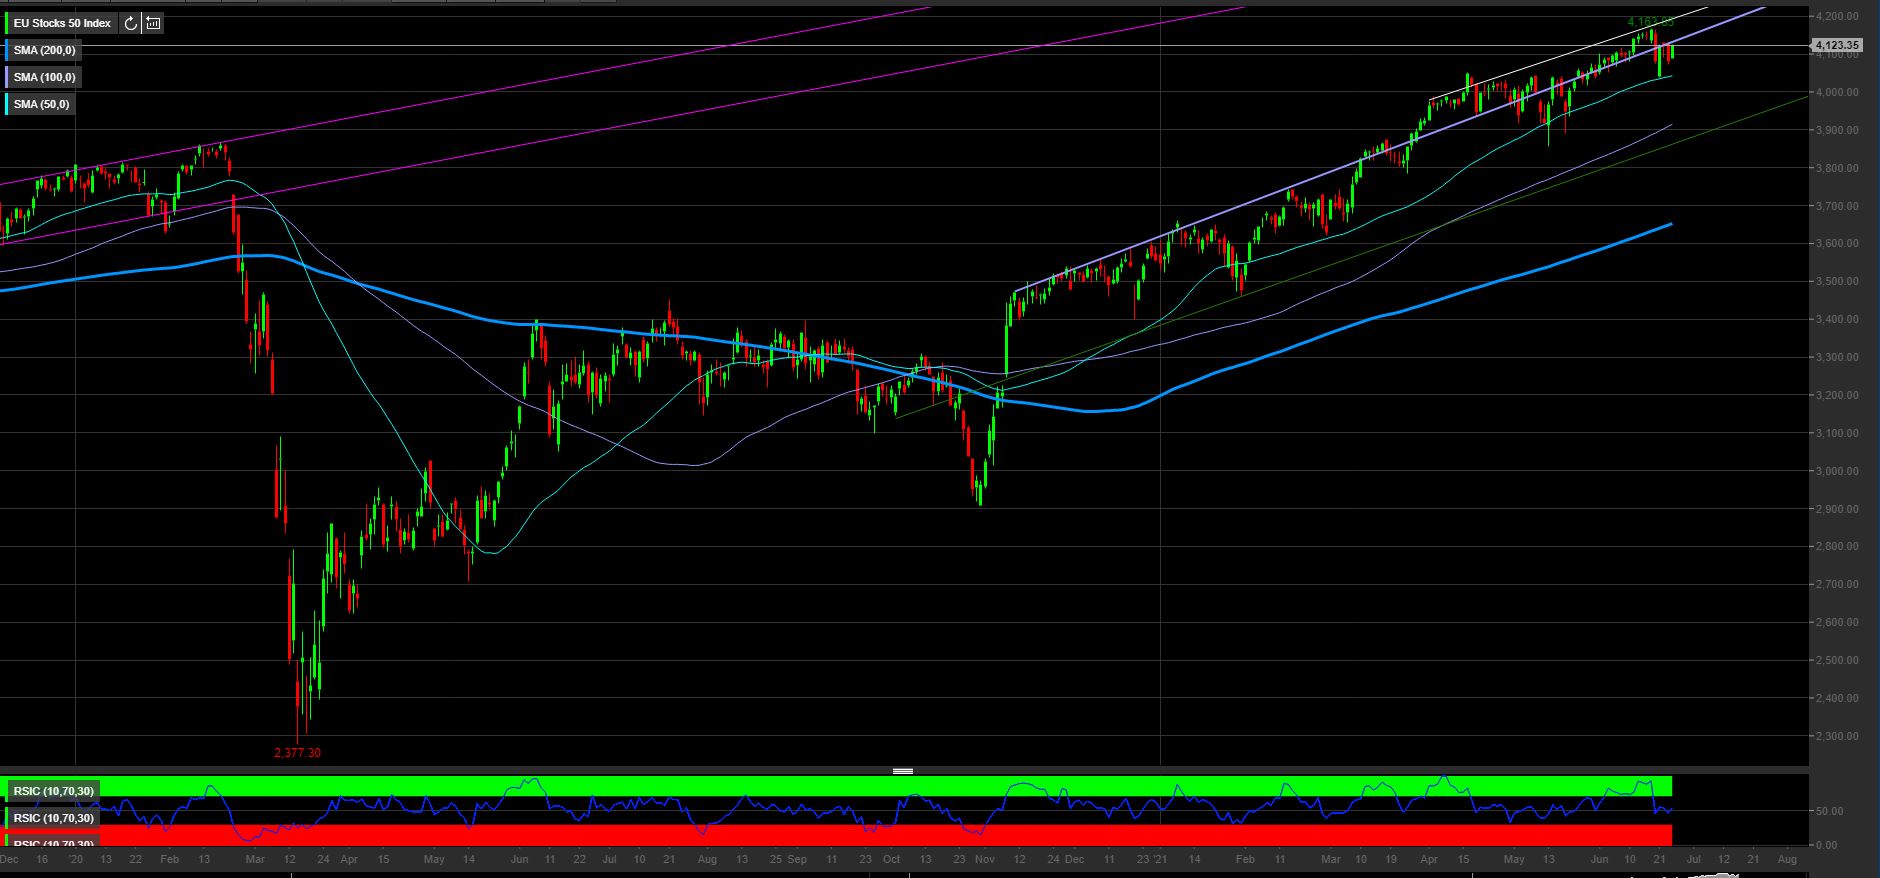The height and width of the screenshot is (878, 1880).
Task: Click the Aug label at the time axis end
Action: pyautogui.click(x=1787, y=859)
